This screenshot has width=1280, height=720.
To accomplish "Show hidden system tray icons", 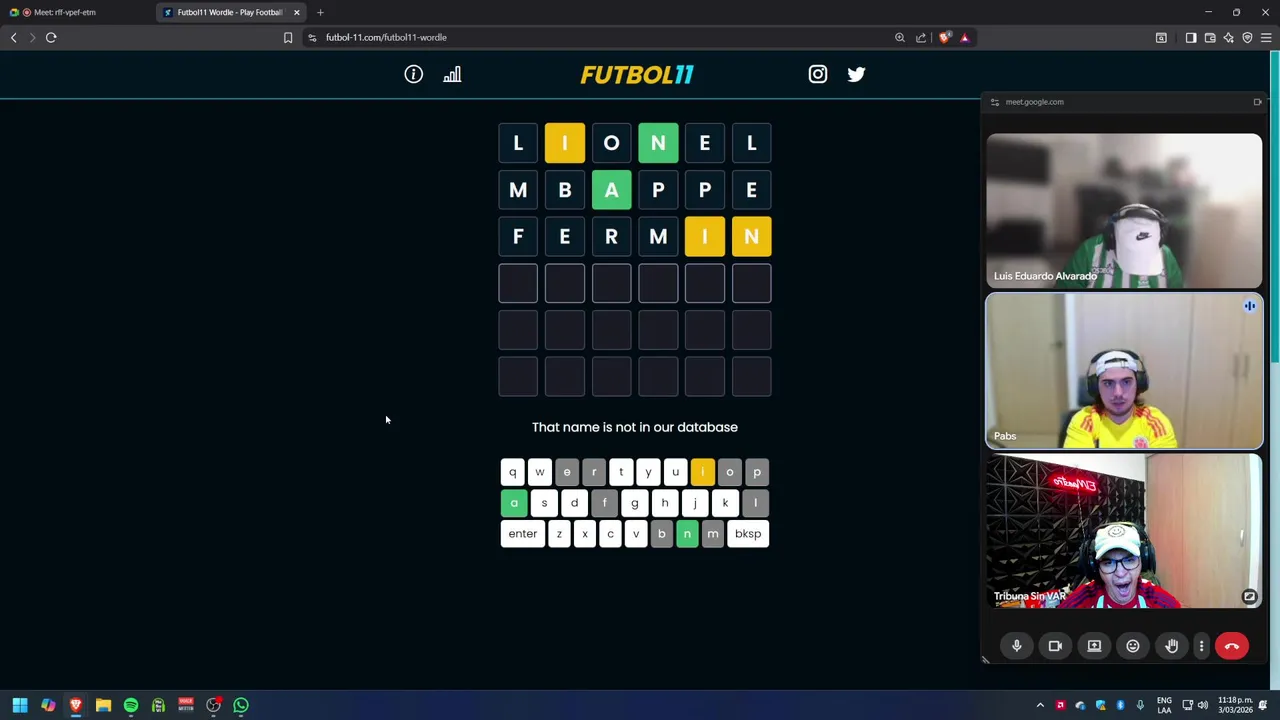I will [1040, 705].
